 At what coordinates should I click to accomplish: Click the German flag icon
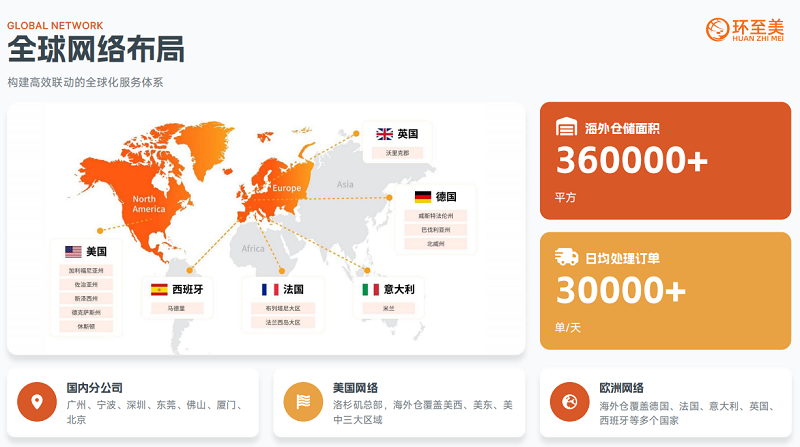(423, 197)
